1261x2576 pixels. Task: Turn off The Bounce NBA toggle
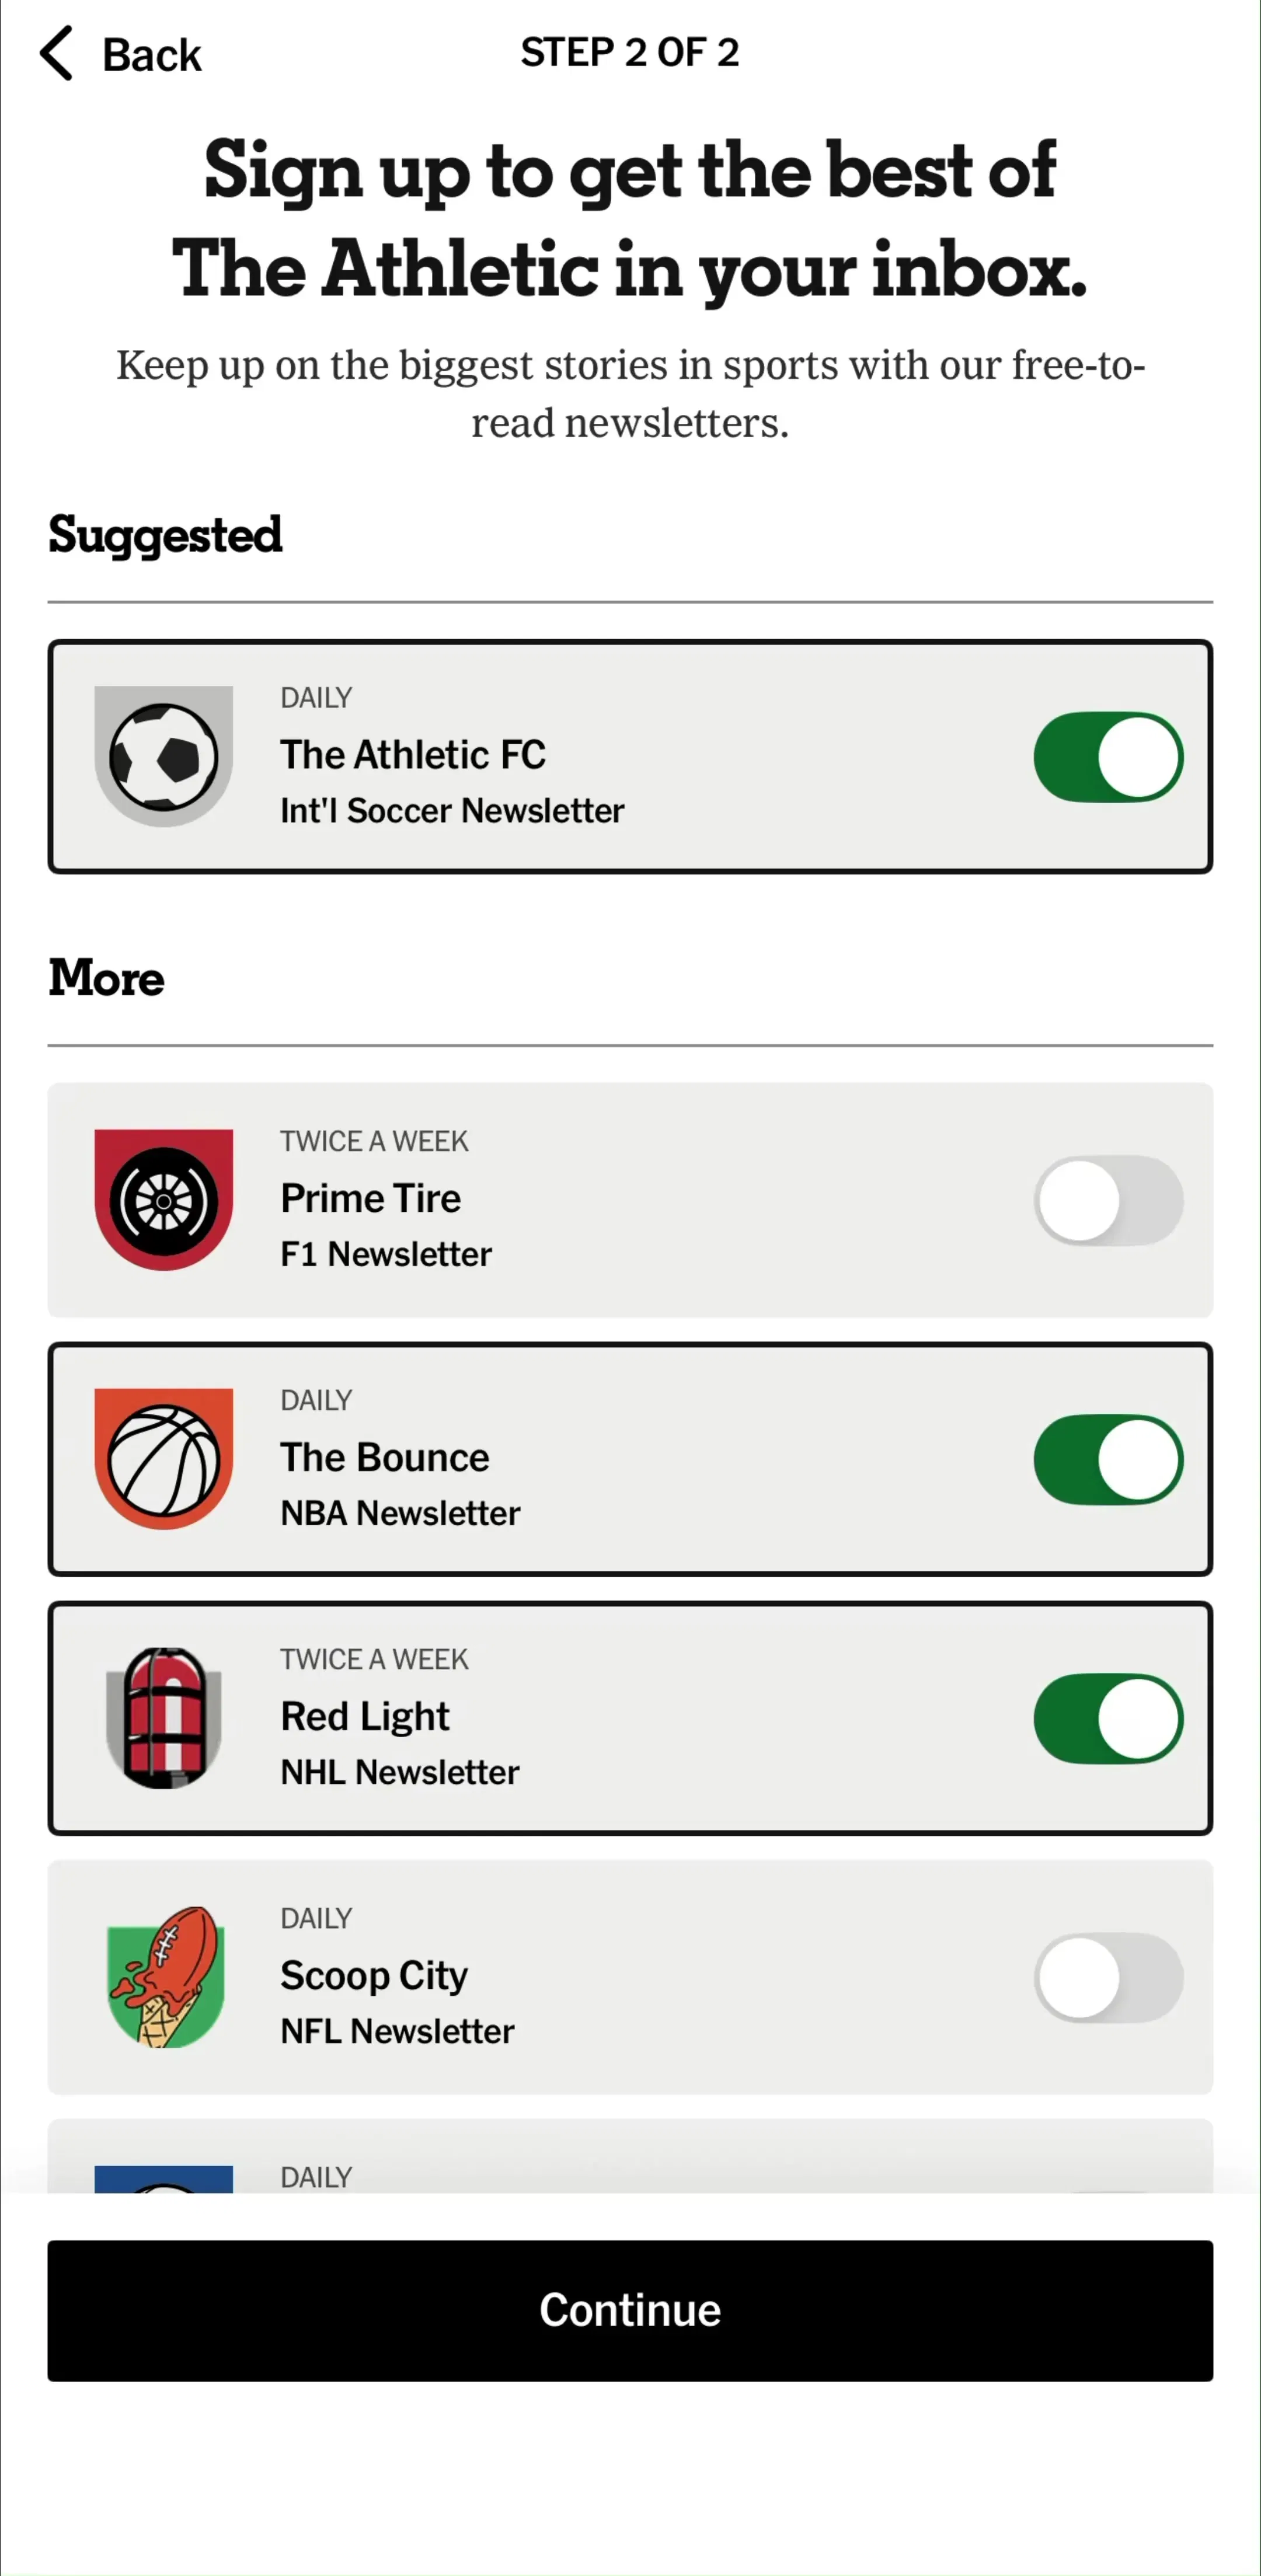tap(1108, 1460)
